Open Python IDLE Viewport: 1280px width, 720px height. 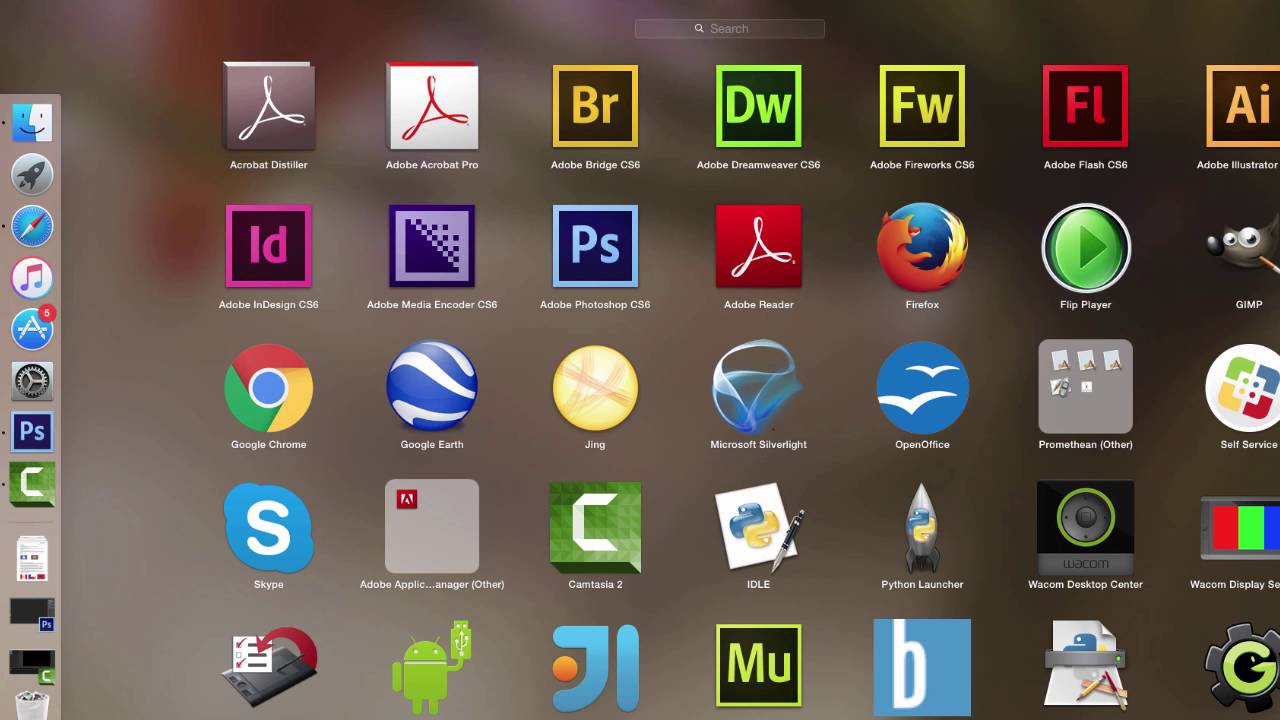click(x=759, y=526)
